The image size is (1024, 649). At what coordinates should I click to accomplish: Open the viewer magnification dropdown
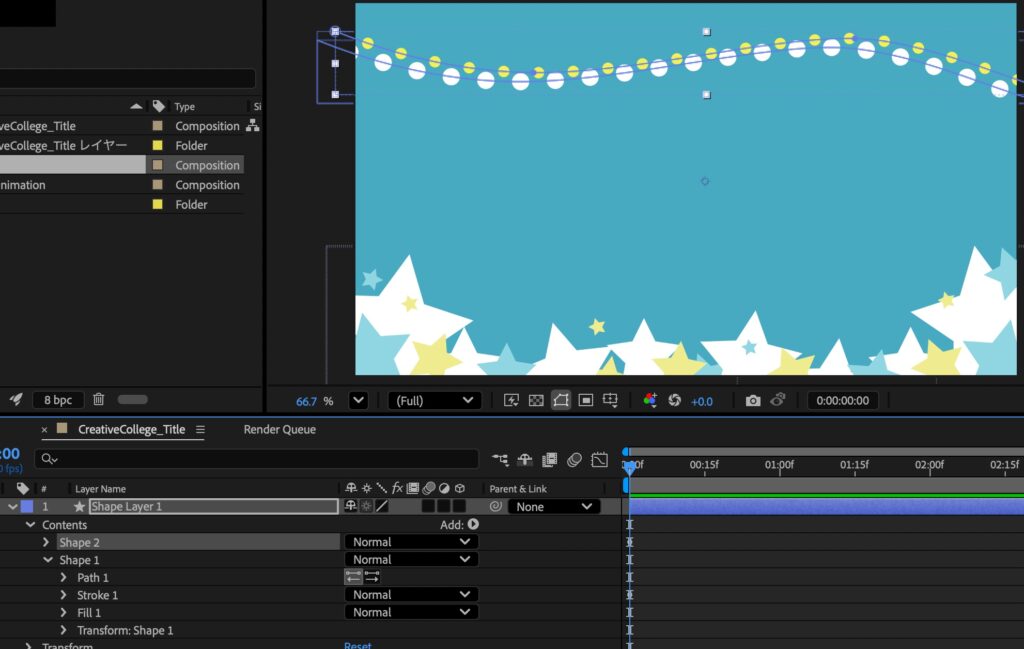(358, 401)
